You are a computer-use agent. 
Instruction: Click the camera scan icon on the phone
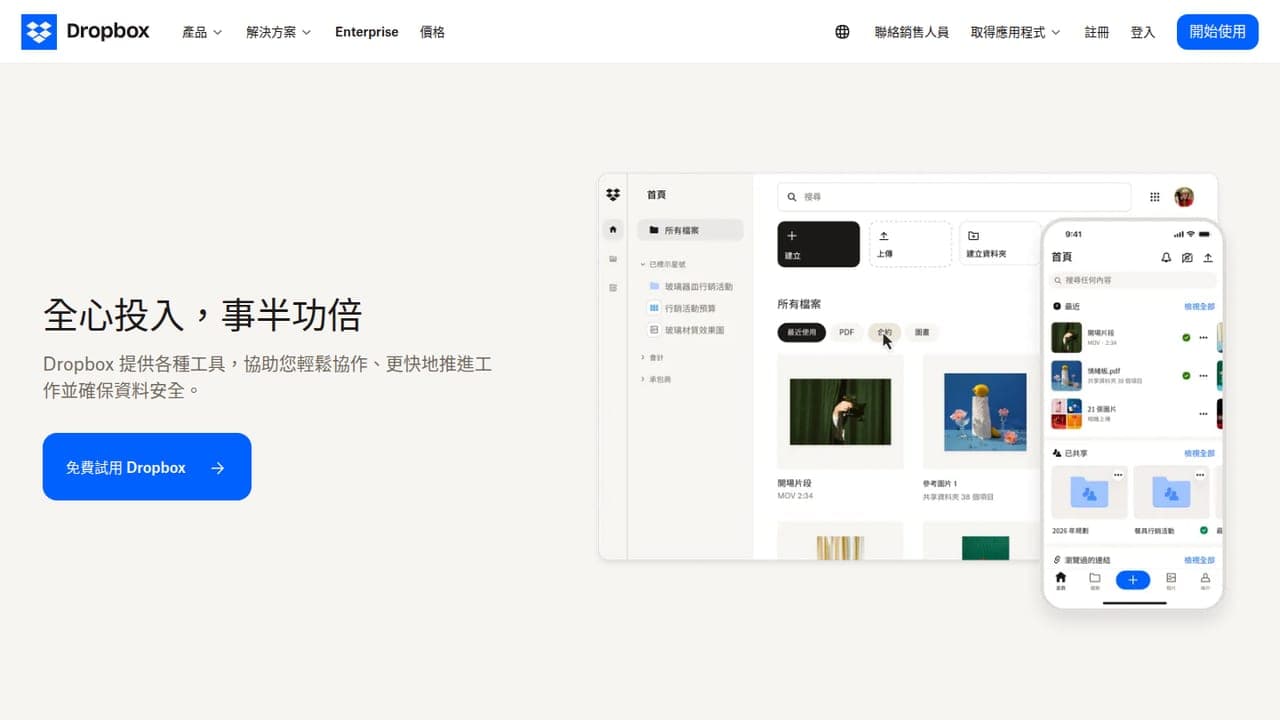tap(1187, 257)
